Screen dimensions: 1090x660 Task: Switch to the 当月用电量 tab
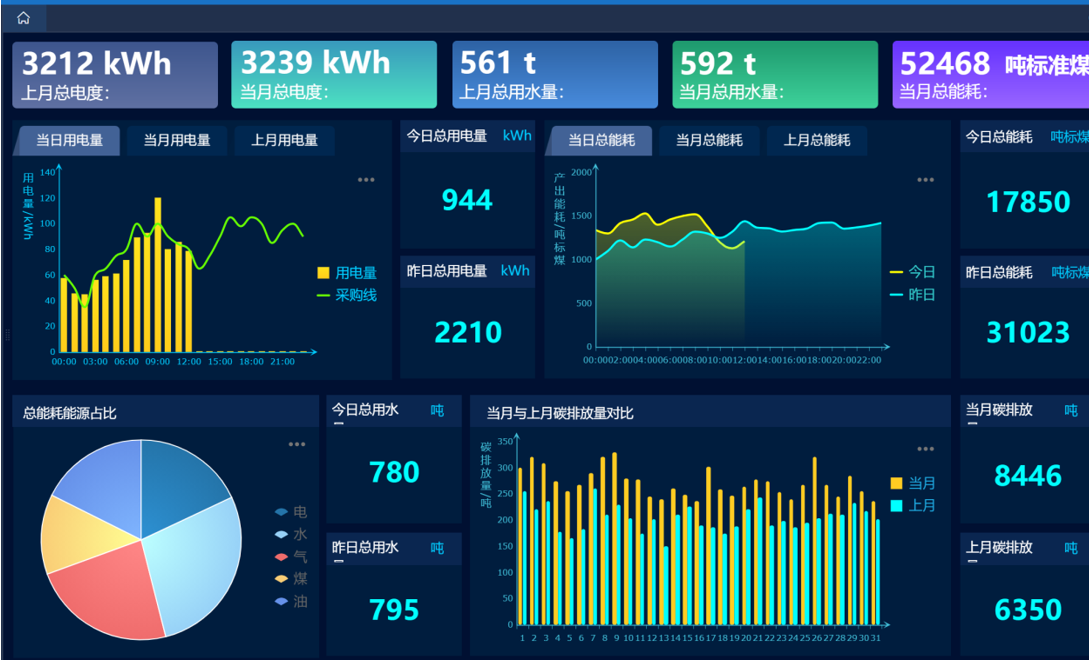(x=177, y=141)
